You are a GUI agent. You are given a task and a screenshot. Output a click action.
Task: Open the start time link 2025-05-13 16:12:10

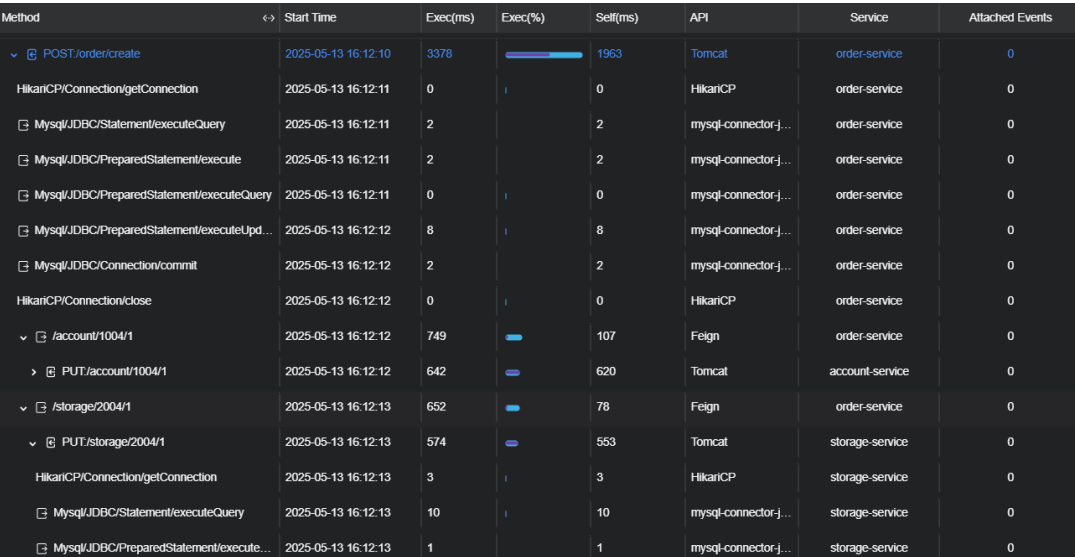point(338,54)
